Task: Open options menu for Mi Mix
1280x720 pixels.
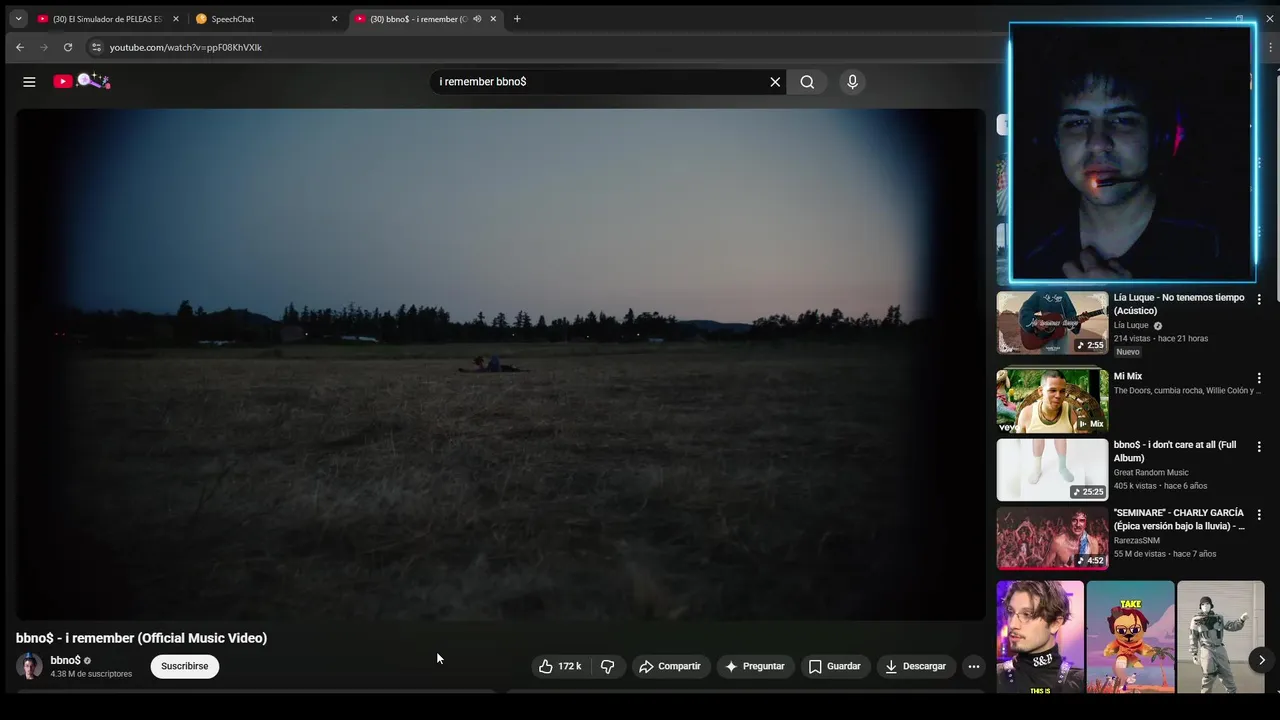Action: pyautogui.click(x=1259, y=378)
